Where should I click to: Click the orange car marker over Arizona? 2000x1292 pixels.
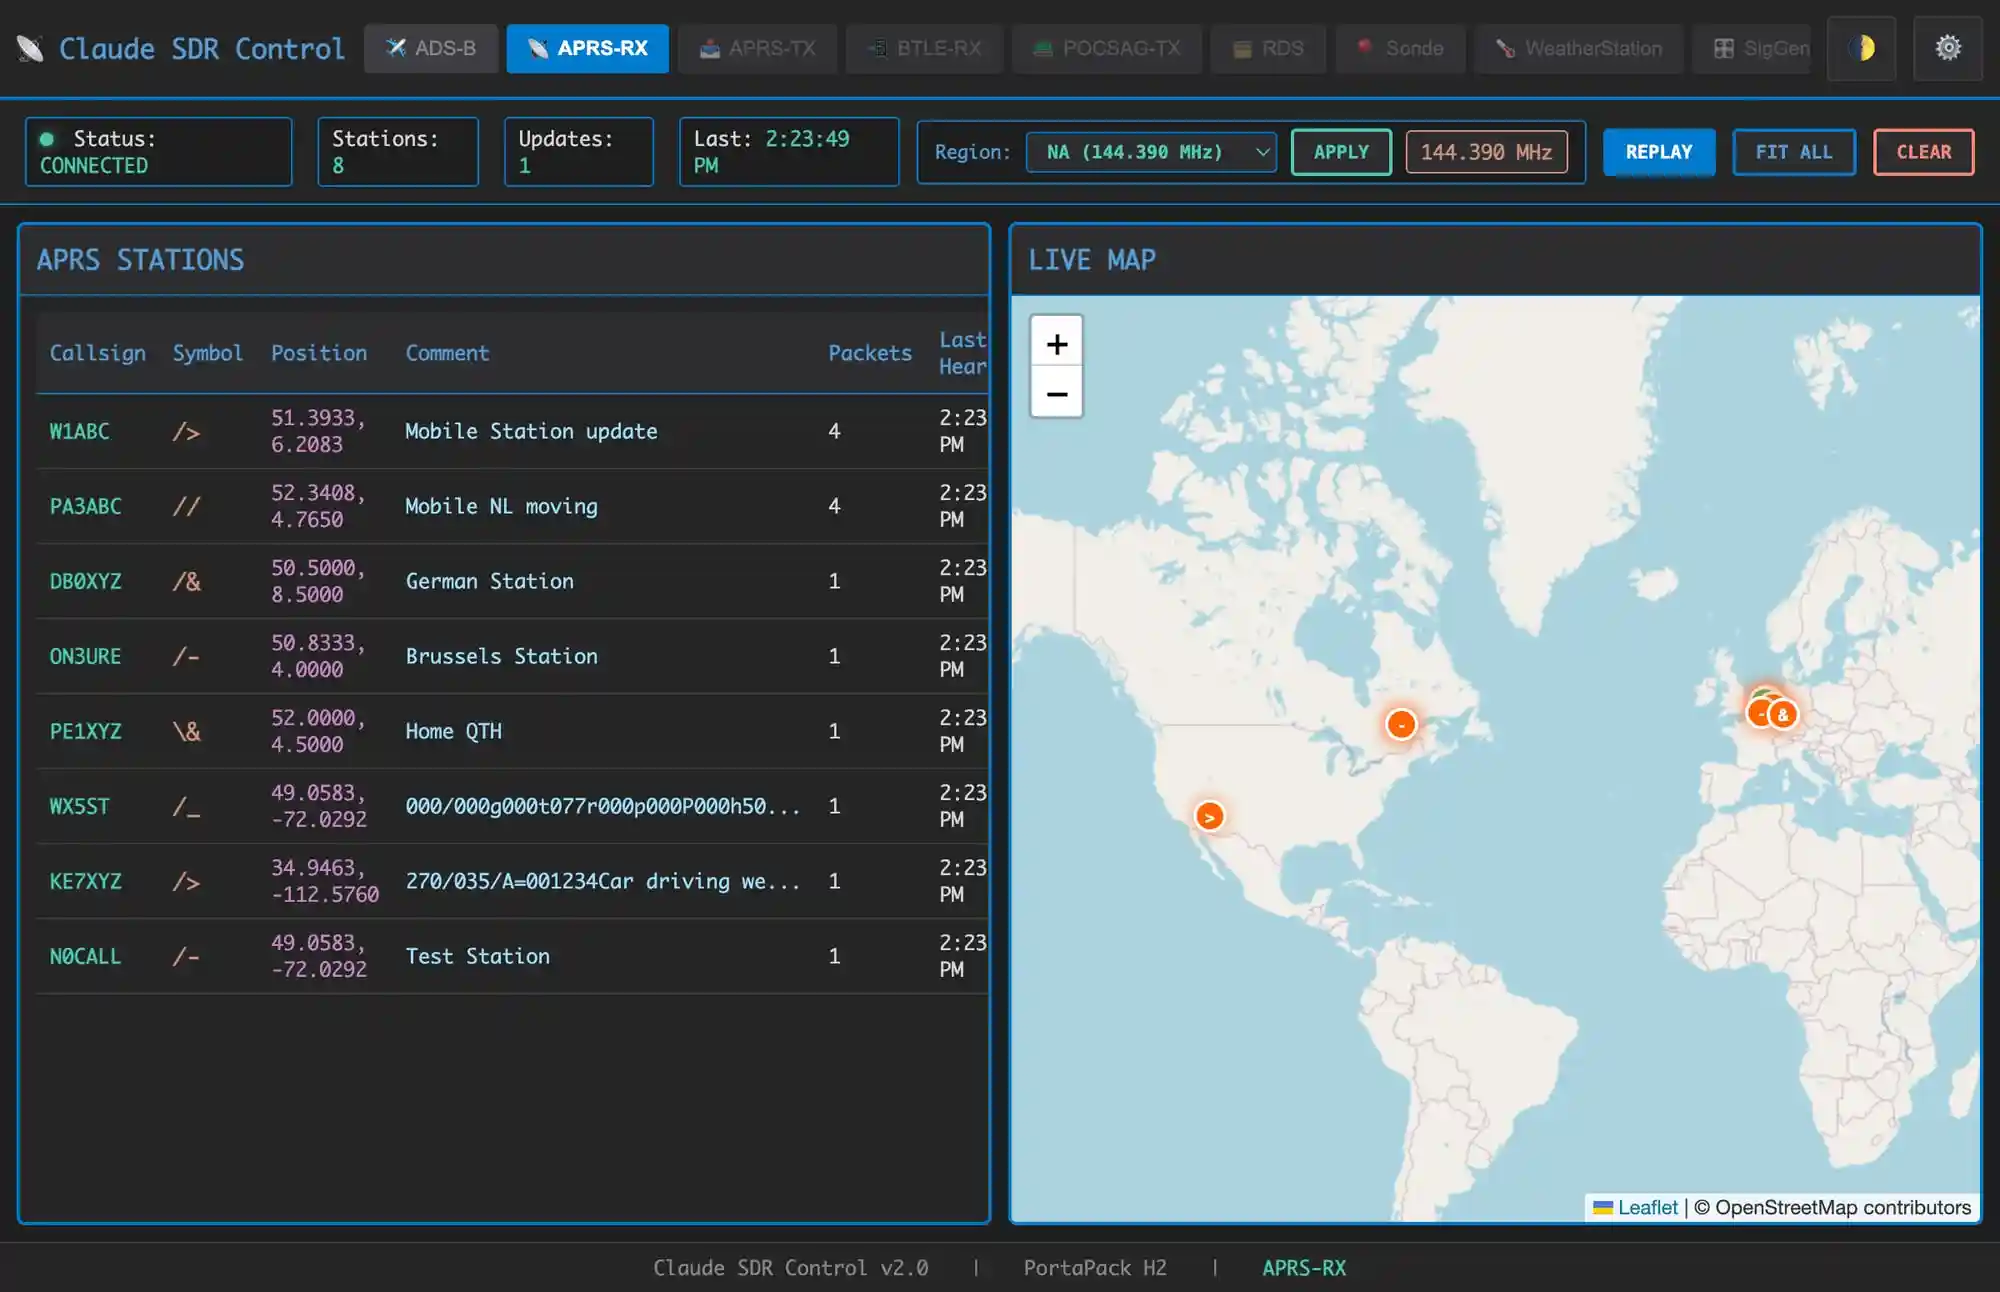pyautogui.click(x=1209, y=817)
